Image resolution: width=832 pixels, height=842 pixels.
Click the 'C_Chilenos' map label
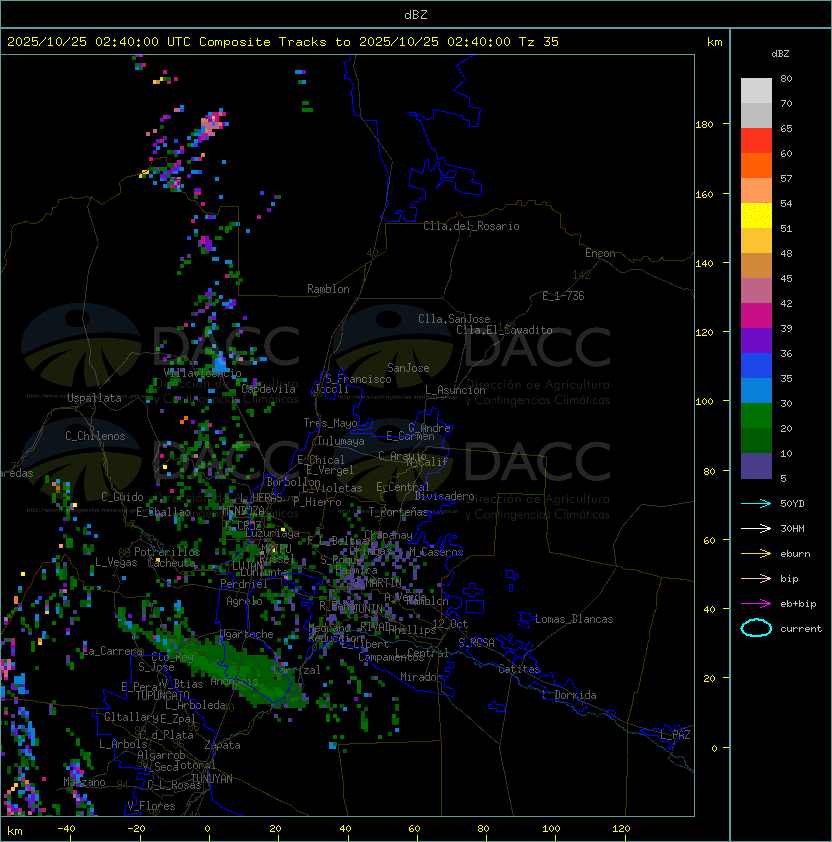95,436
